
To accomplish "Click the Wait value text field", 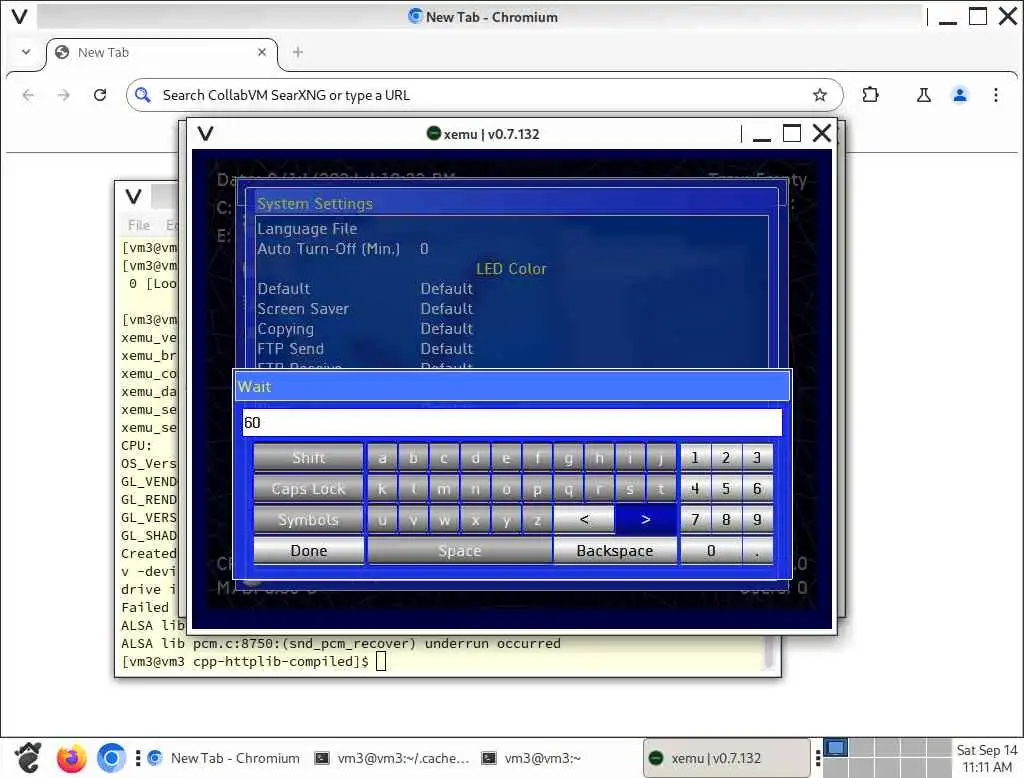I will tap(512, 423).
